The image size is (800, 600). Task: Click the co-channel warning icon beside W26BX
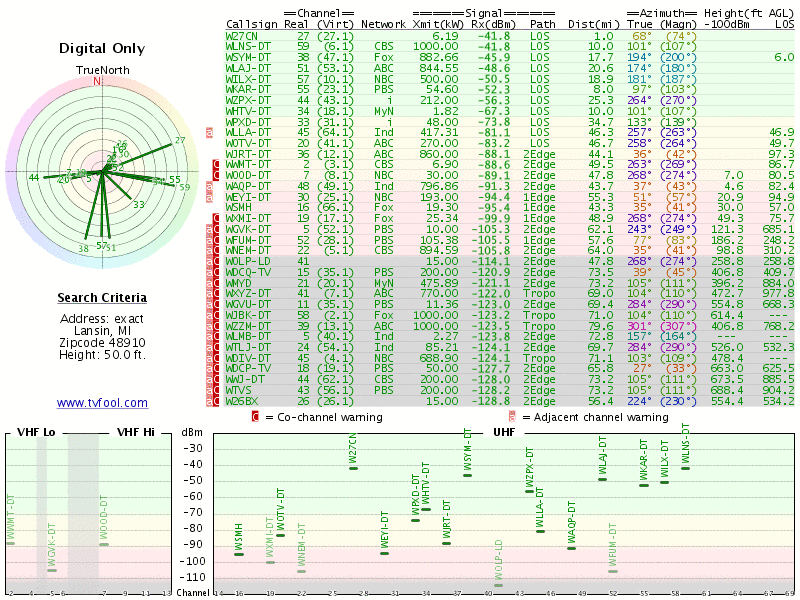tap(217, 401)
